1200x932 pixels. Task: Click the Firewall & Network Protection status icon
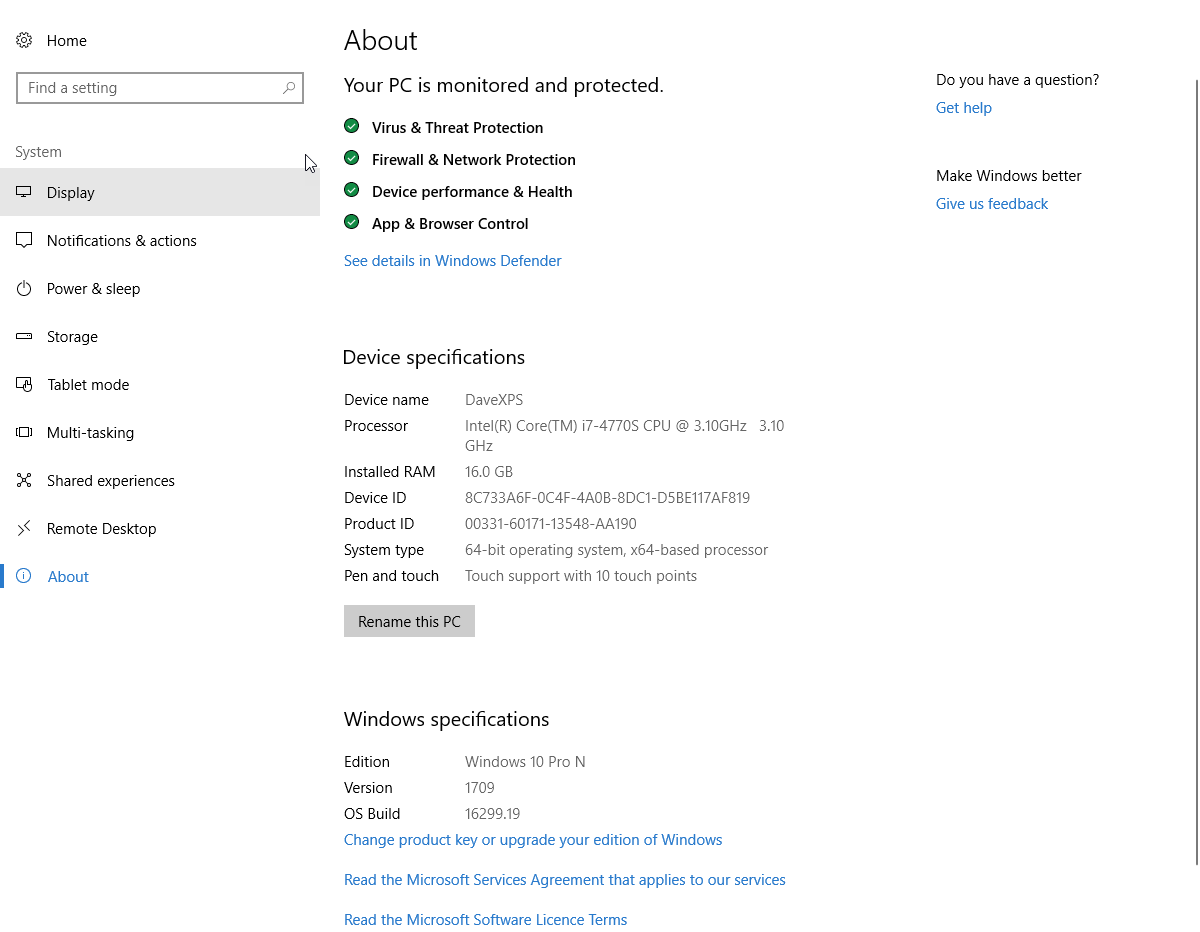(x=351, y=157)
